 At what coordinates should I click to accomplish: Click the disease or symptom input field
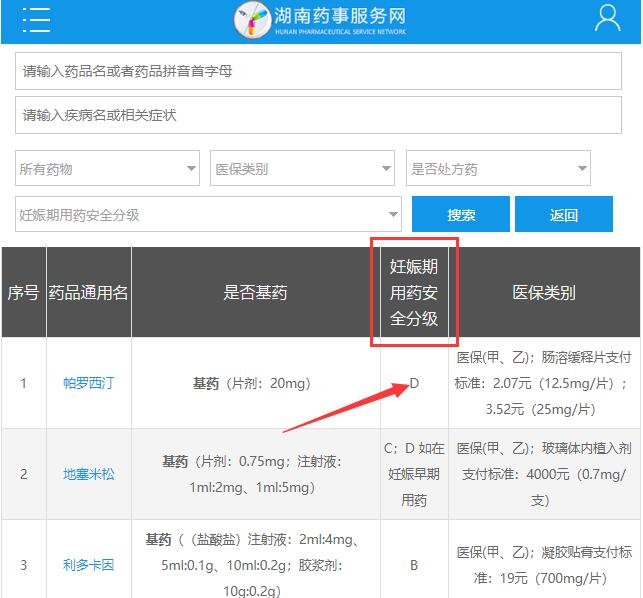point(320,115)
